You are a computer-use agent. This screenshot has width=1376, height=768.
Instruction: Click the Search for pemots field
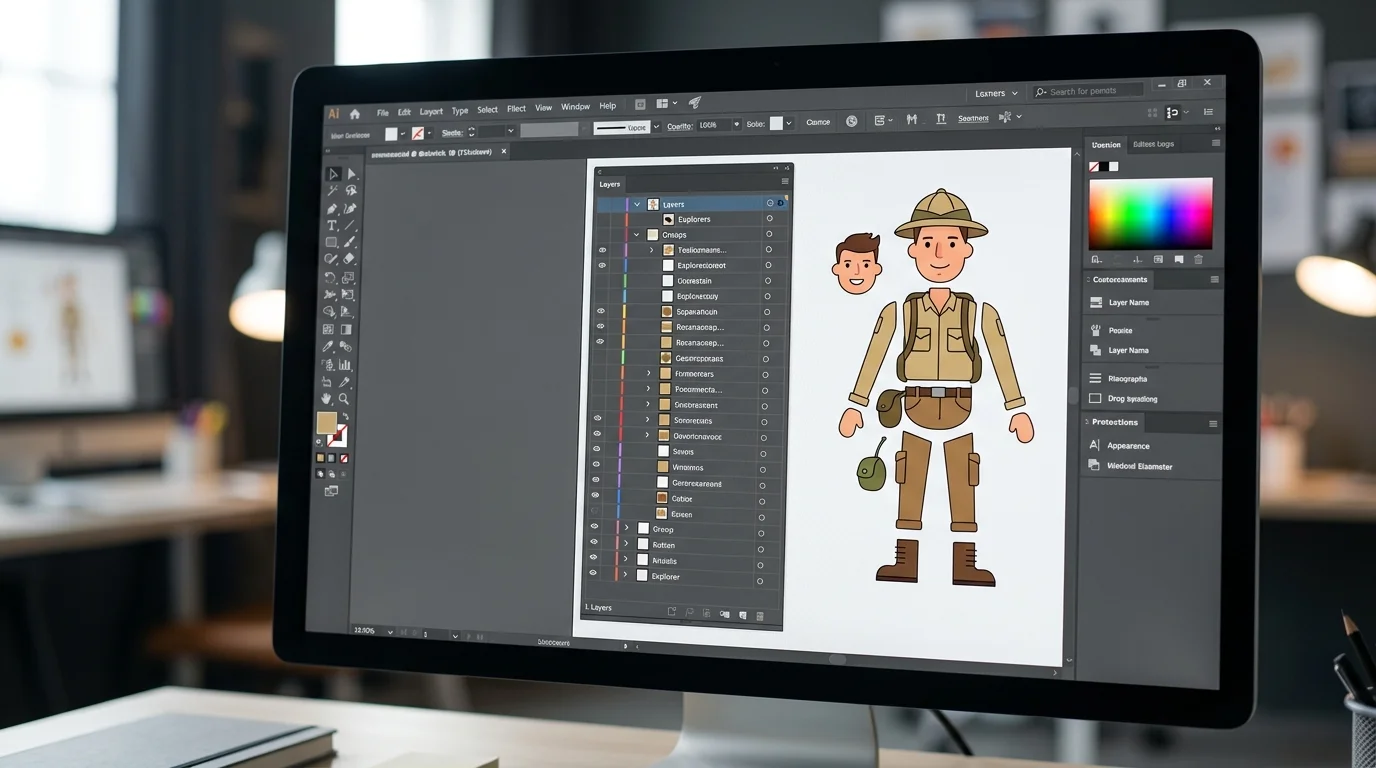1088,91
